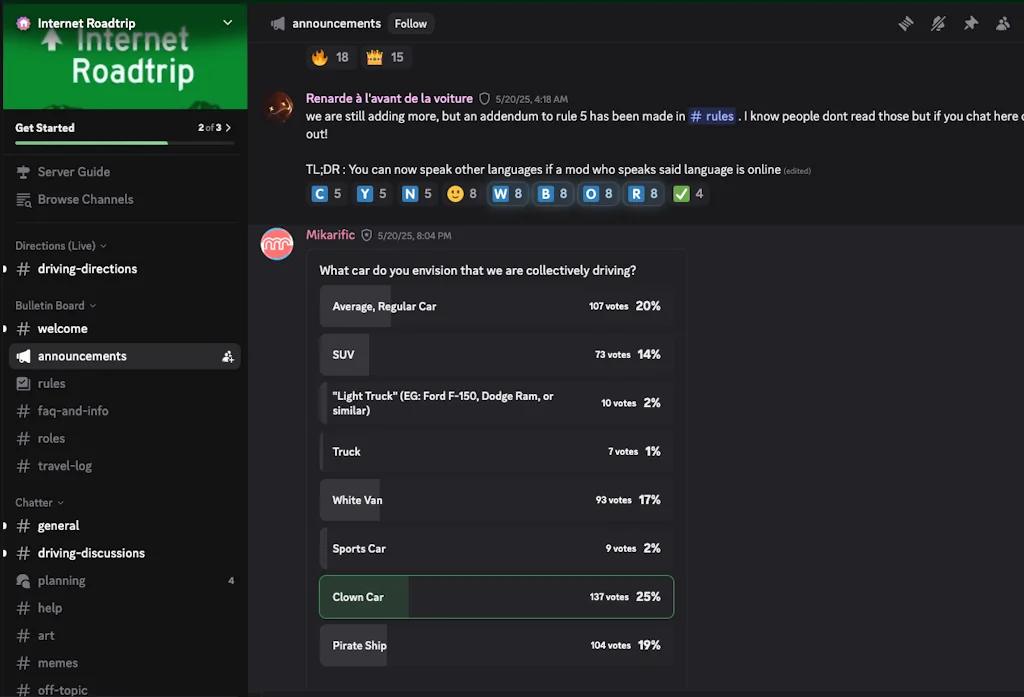
Task: Click the Follow button
Action: tap(410, 24)
